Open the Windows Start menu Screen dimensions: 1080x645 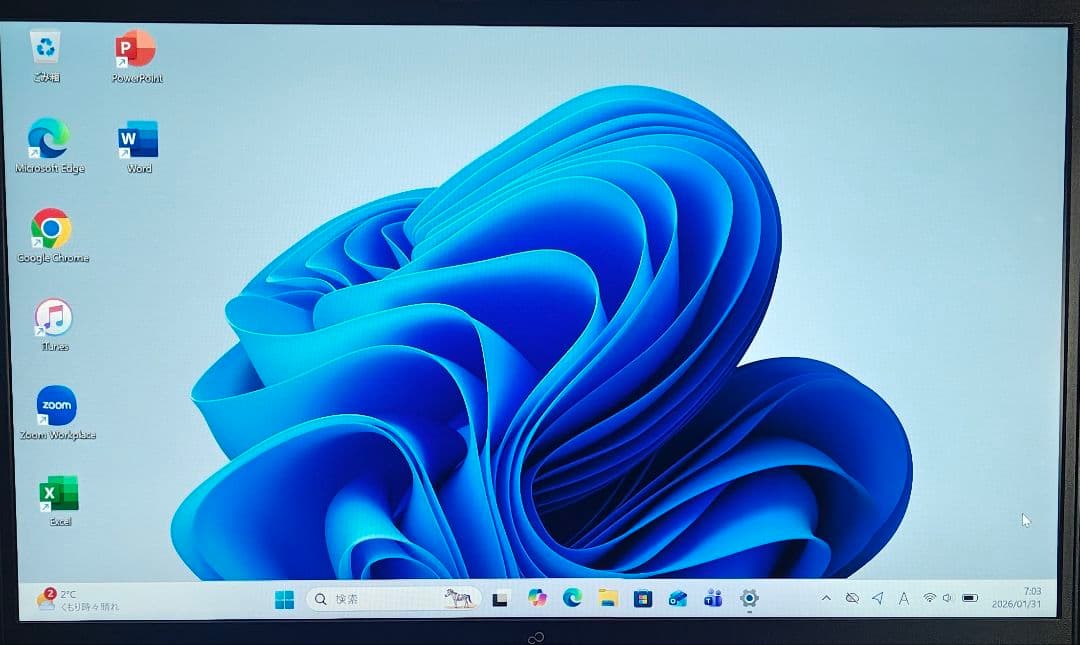[284, 599]
